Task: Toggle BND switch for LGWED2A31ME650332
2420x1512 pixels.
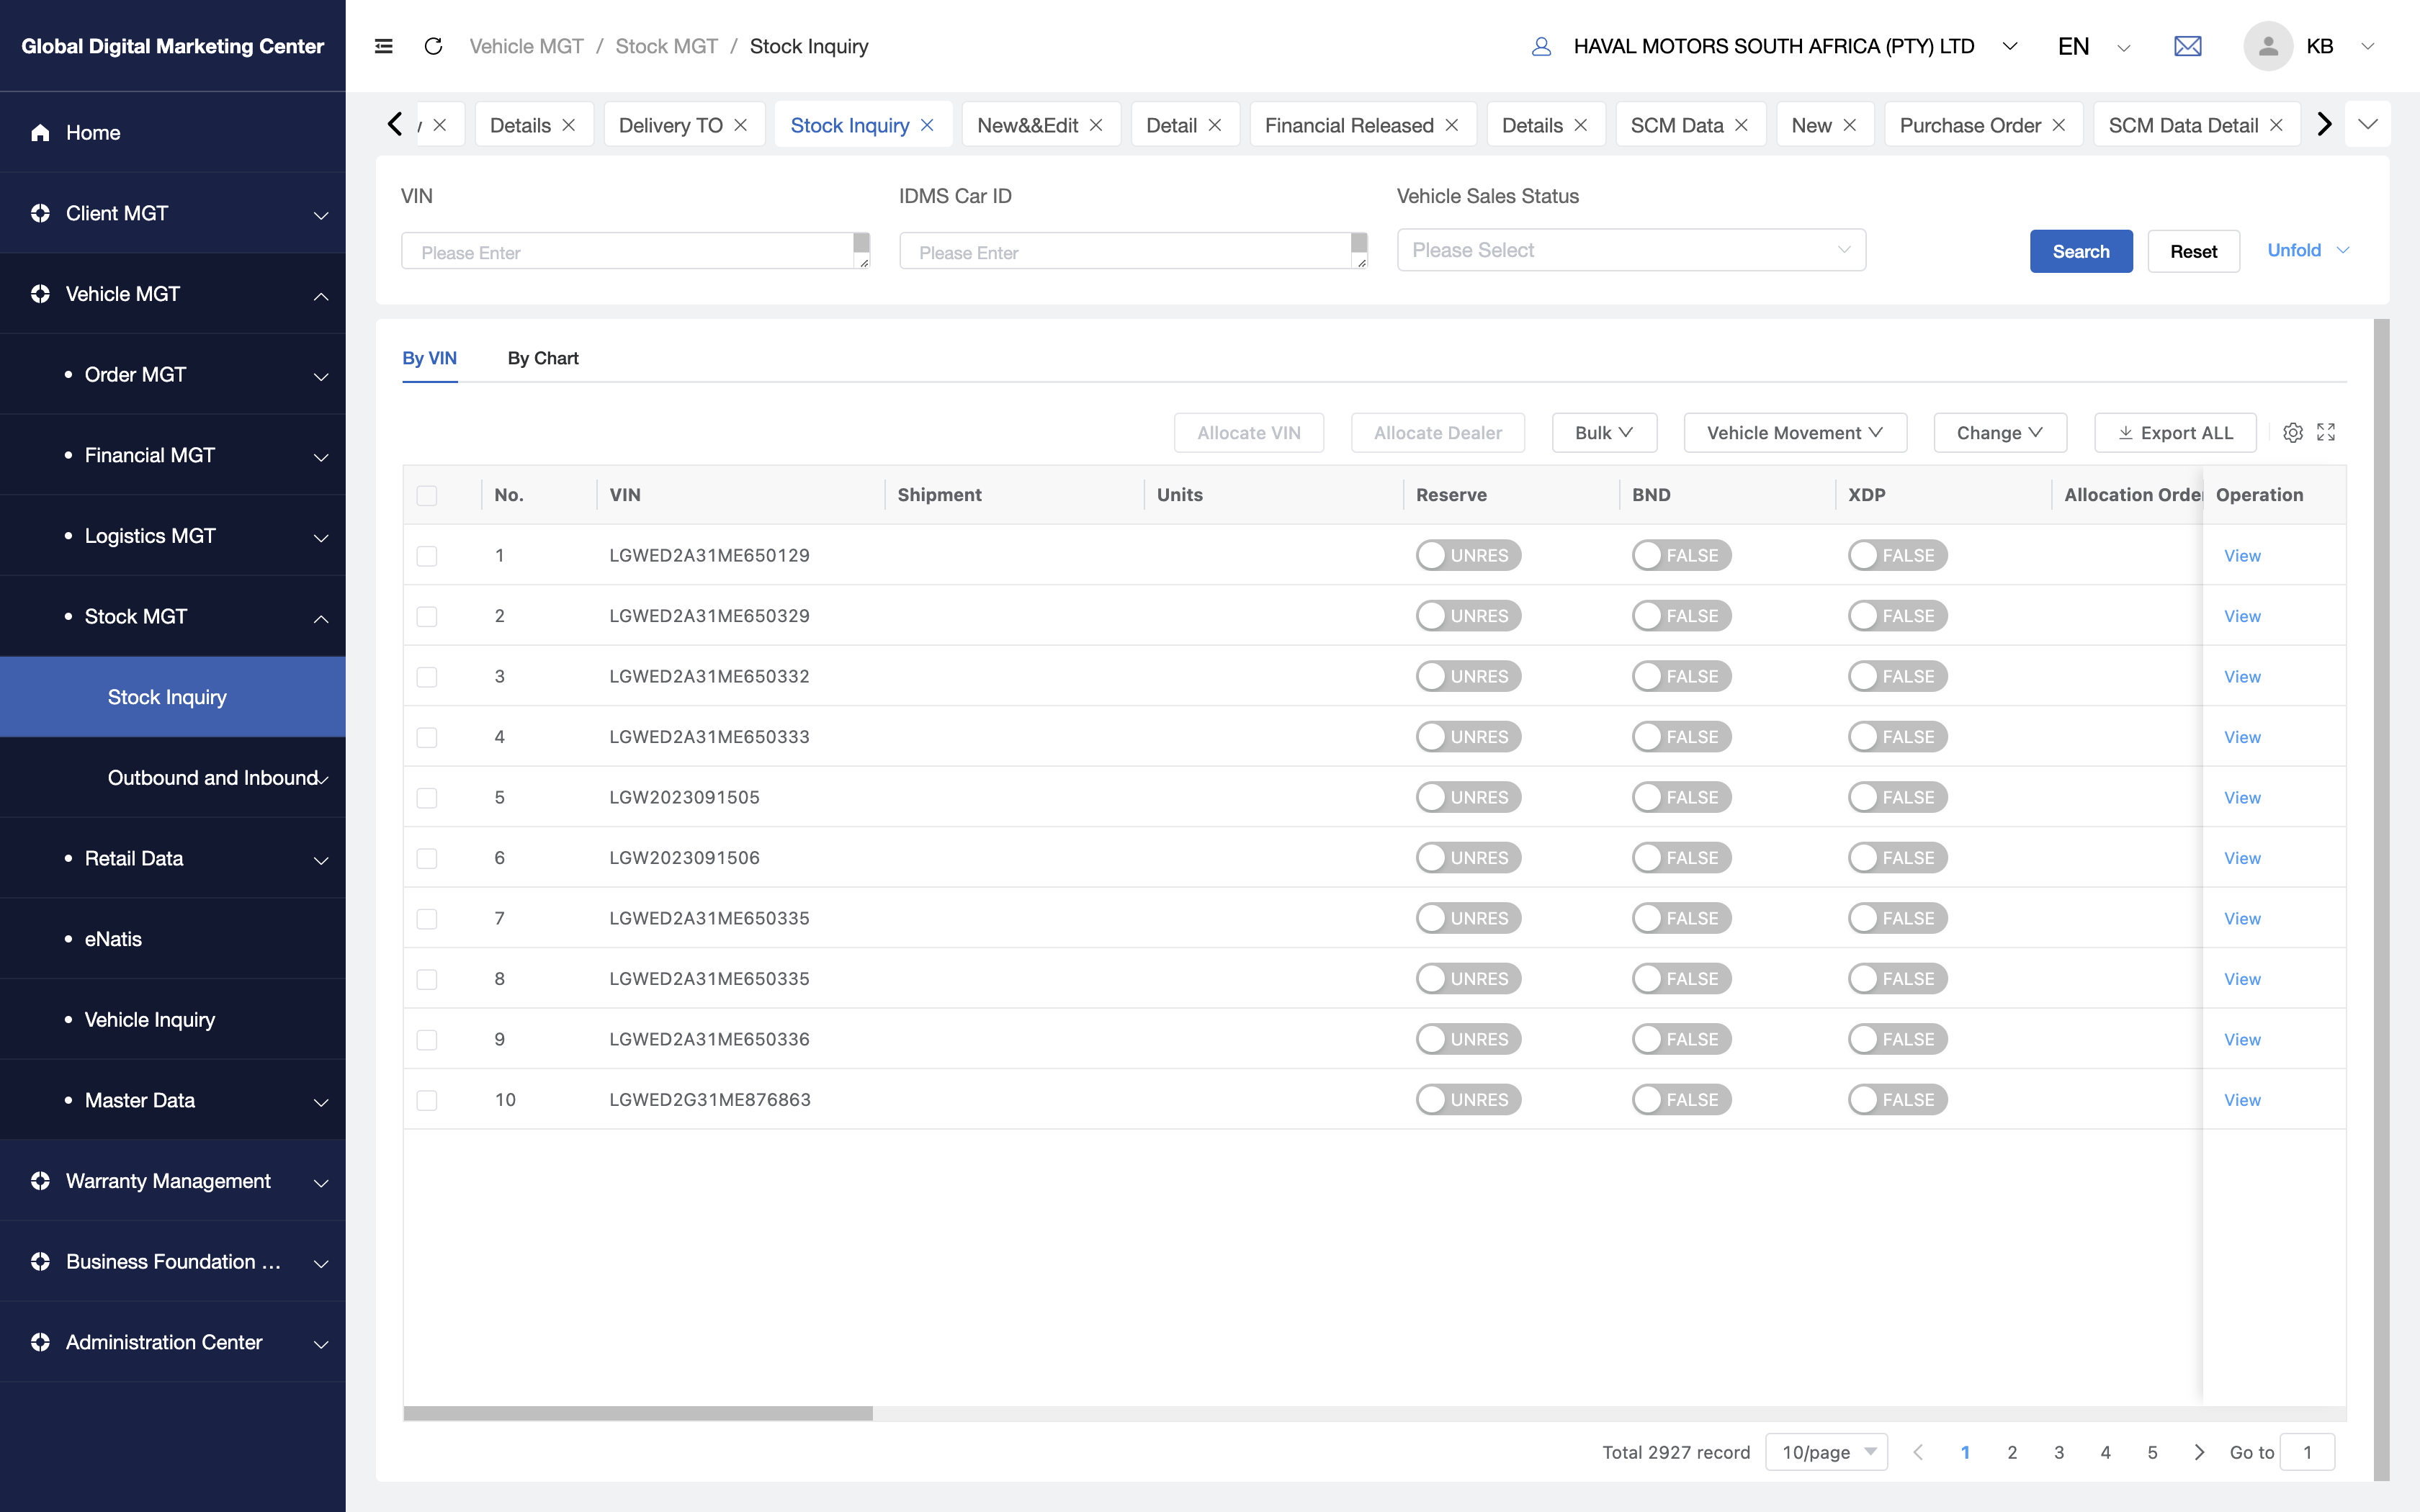Action: 1681,677
